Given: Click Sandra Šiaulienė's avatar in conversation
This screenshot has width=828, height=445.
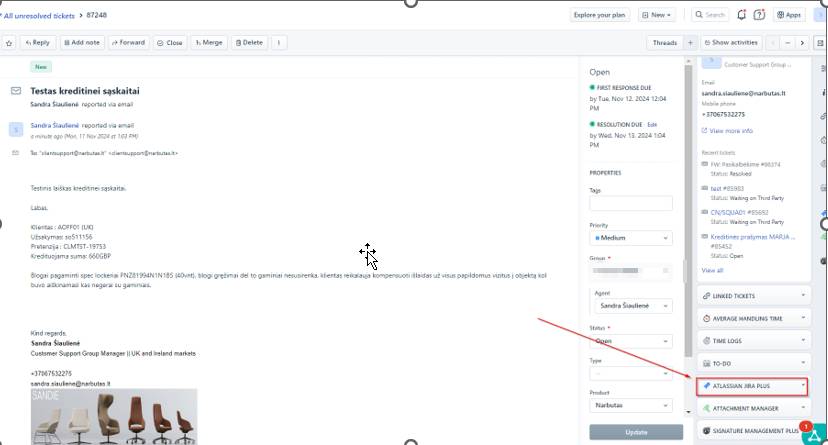Looking at the screenshot, I should pos(16,129).
